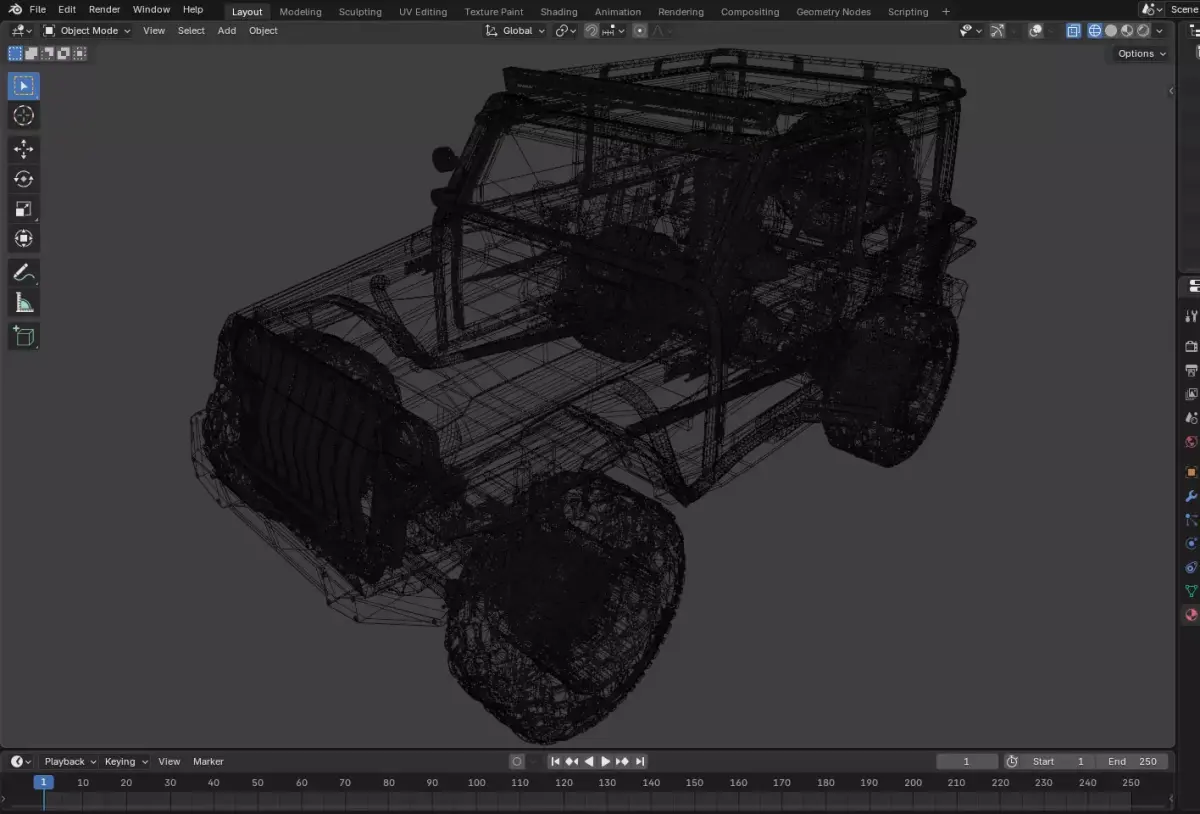Expand the viewport shading options arrow
Viewport: 1200px width, 814px height.
click(1159, 31)
